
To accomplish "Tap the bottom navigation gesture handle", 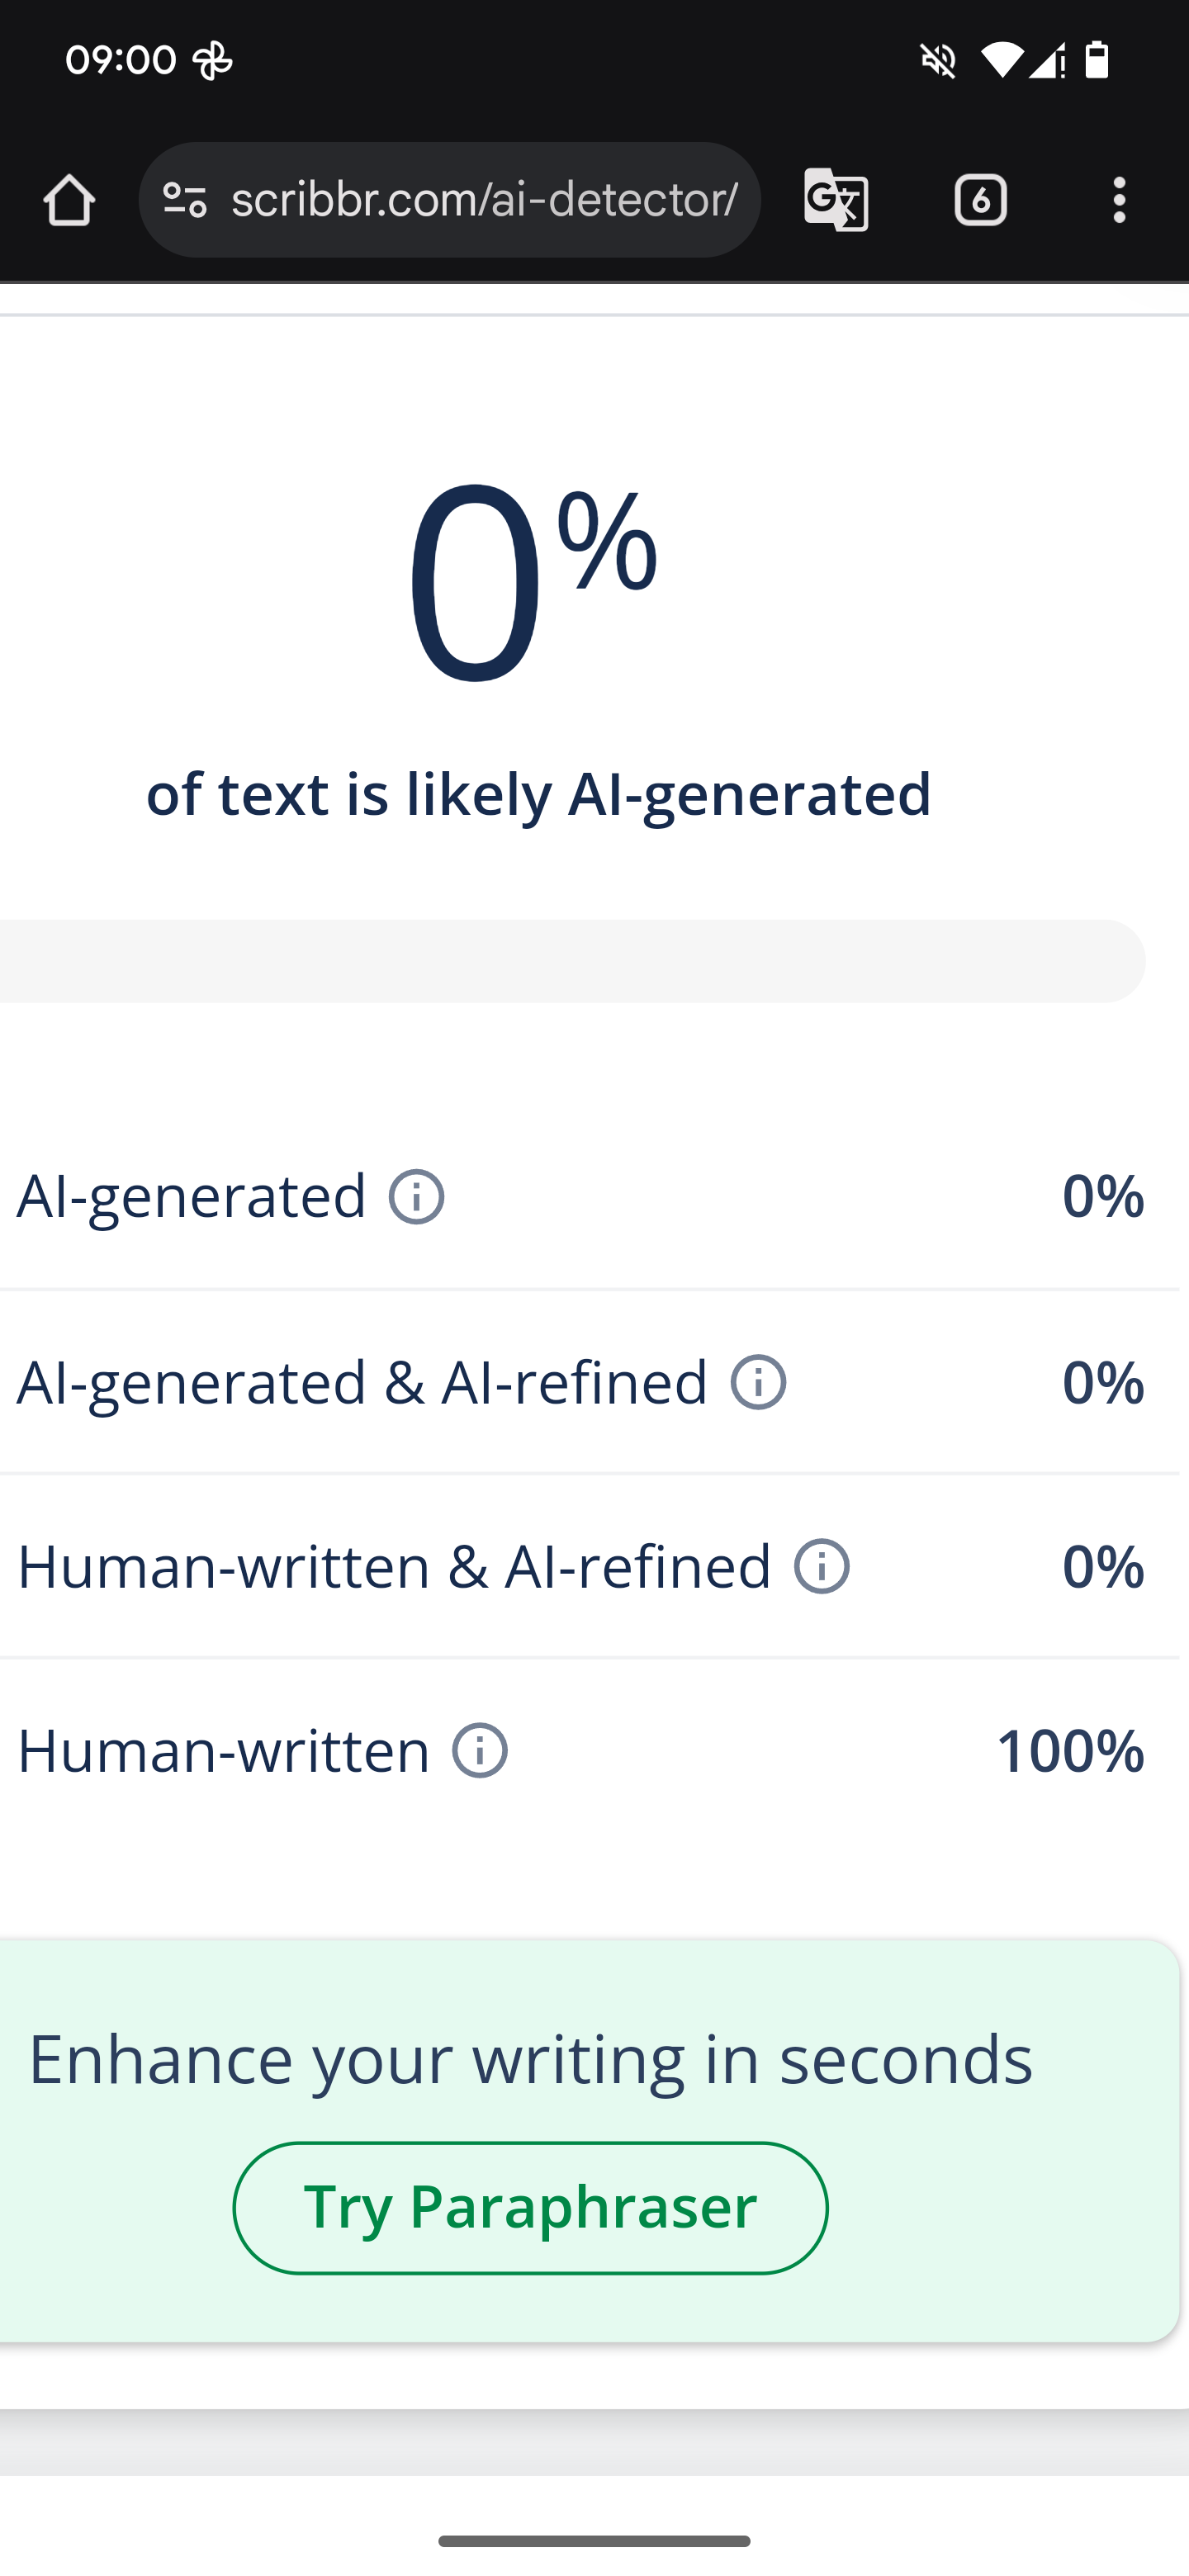I will click(x=594, y=2541).
